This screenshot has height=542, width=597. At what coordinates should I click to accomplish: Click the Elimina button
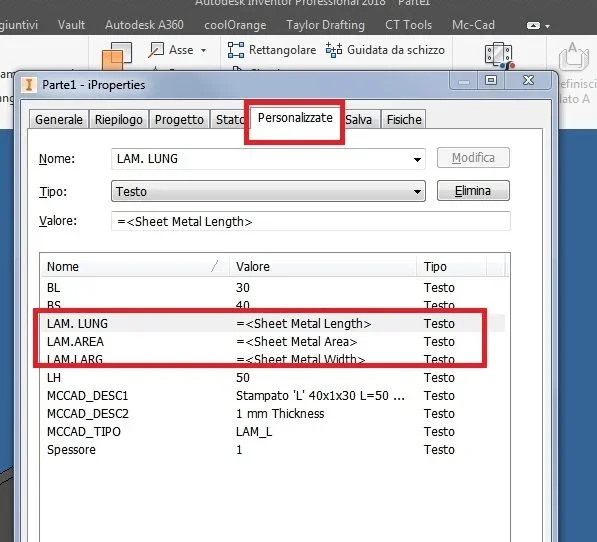coord(473,190)
